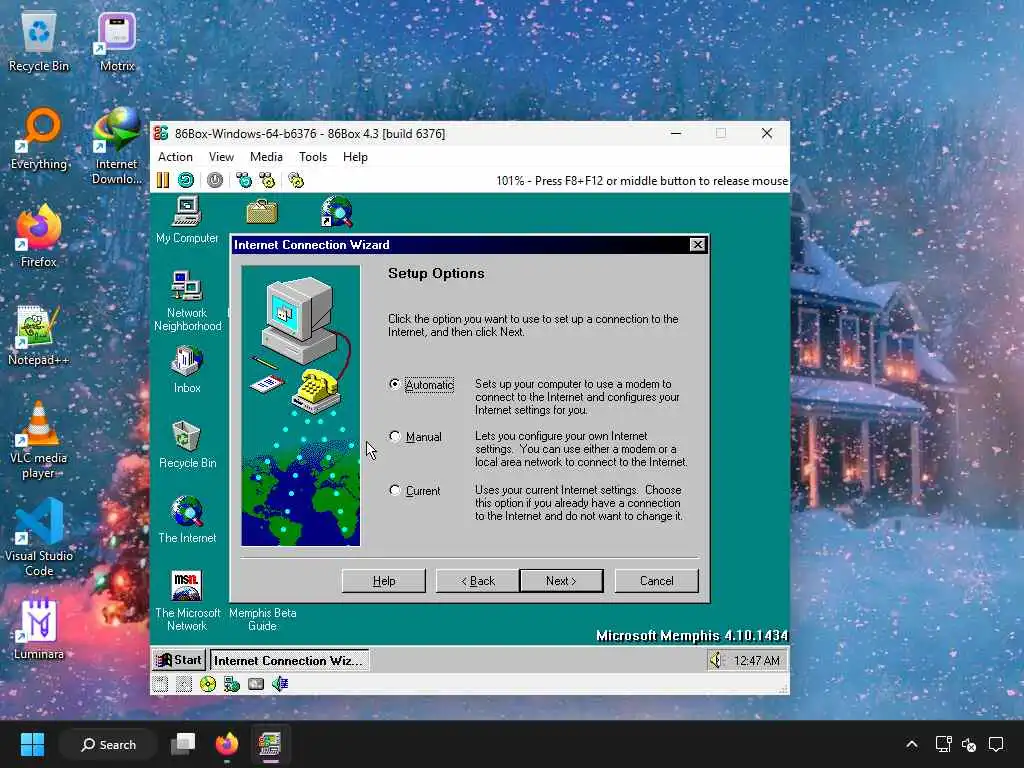This screenshot has height=768, width=1024.
Task: Open the notification icon at the taskbar's end
Action: [x=996, y=744]
